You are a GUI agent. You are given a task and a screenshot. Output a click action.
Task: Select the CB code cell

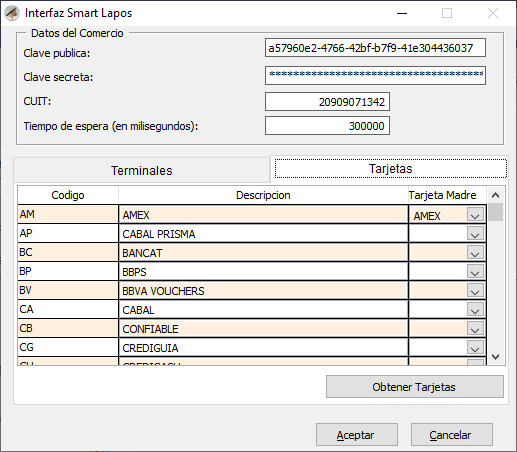click(68, 328)
